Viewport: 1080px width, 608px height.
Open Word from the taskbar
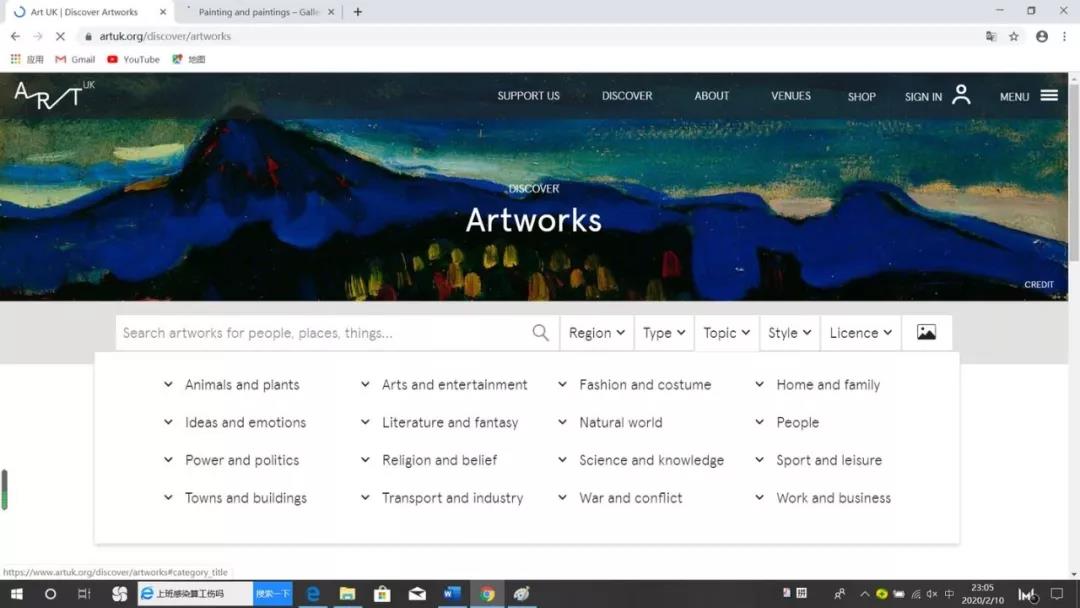point(451,594)
